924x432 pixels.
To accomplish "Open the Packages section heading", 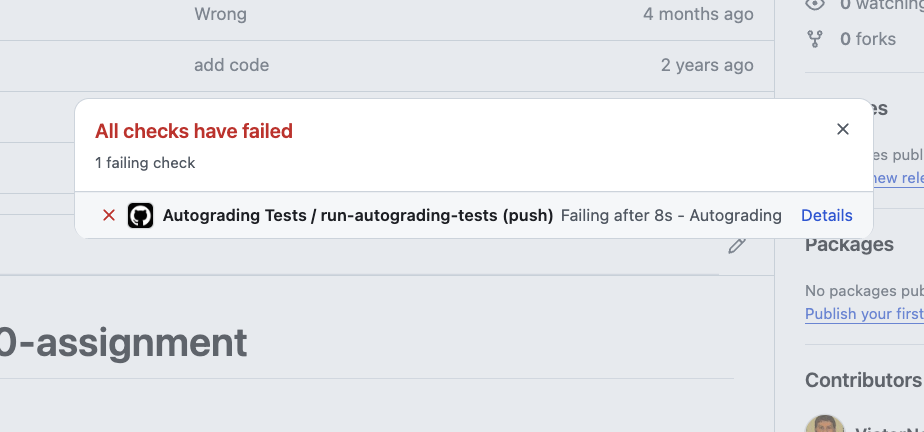I will (x=849, y=244).
